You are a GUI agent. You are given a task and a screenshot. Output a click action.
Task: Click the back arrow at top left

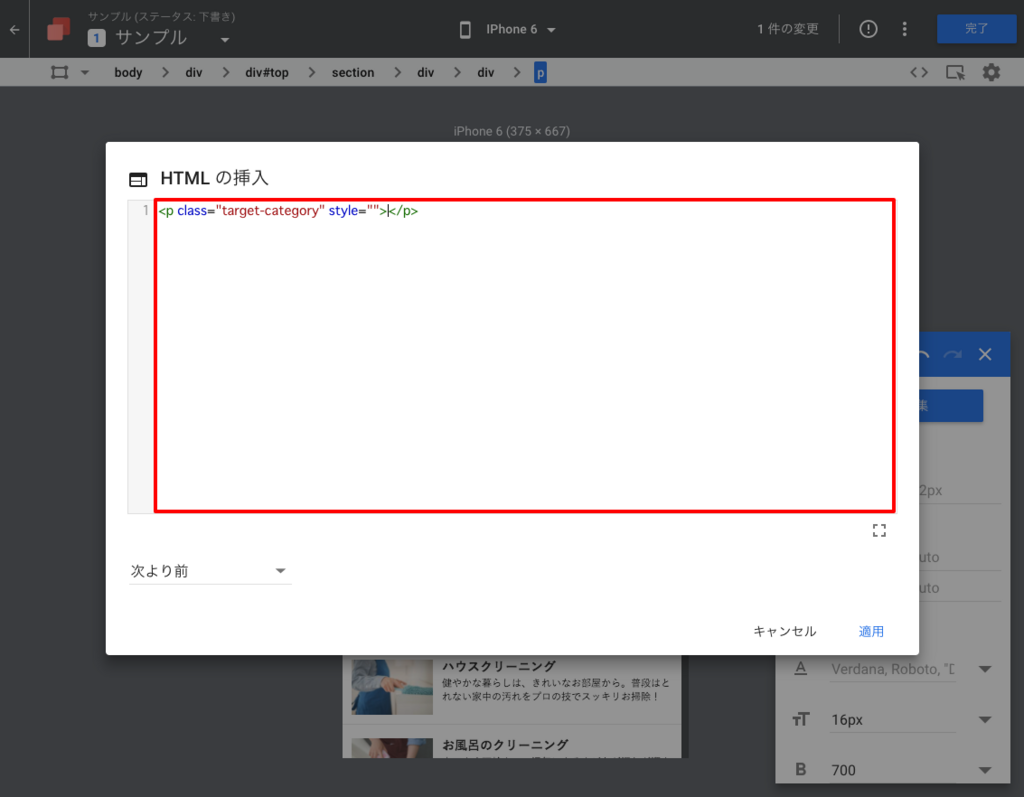coord(13,29)
